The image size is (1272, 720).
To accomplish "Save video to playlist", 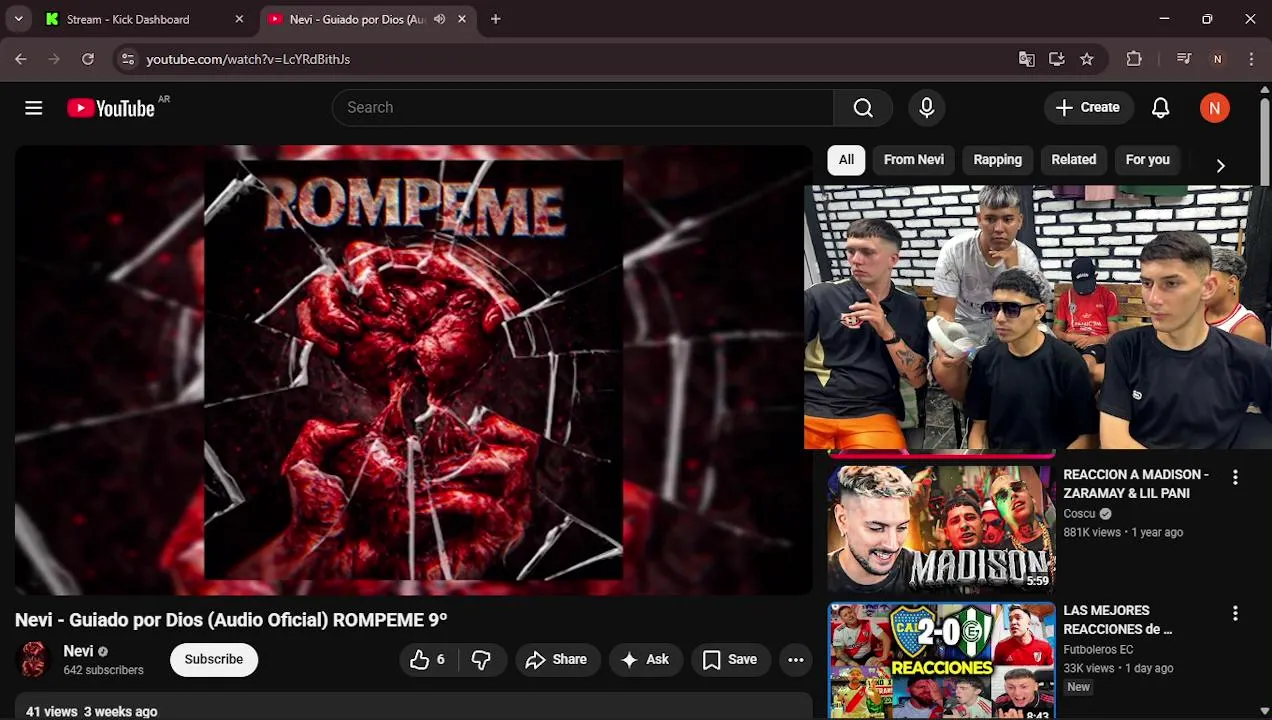I will [730, 660].
